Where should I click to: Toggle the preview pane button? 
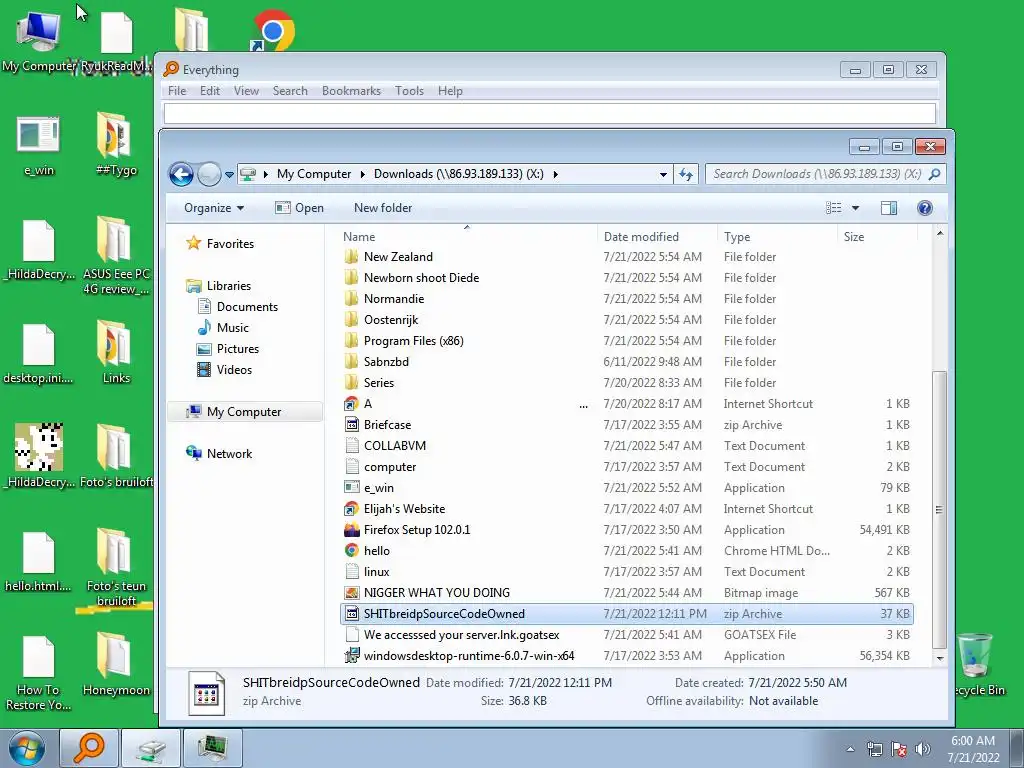click(889, 208)
